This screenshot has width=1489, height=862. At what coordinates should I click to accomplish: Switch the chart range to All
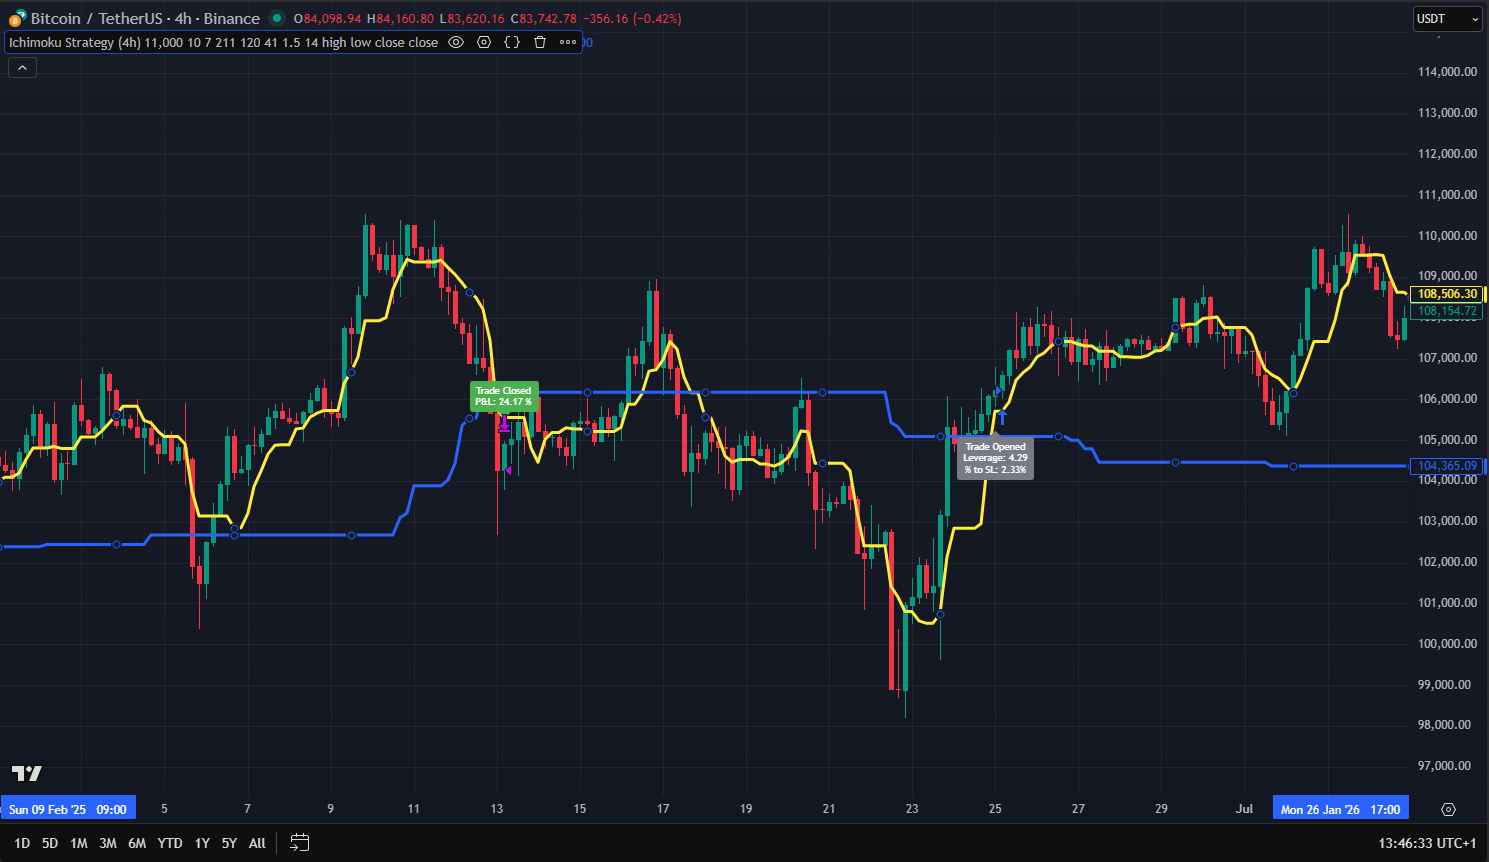[x=257, y=843]
